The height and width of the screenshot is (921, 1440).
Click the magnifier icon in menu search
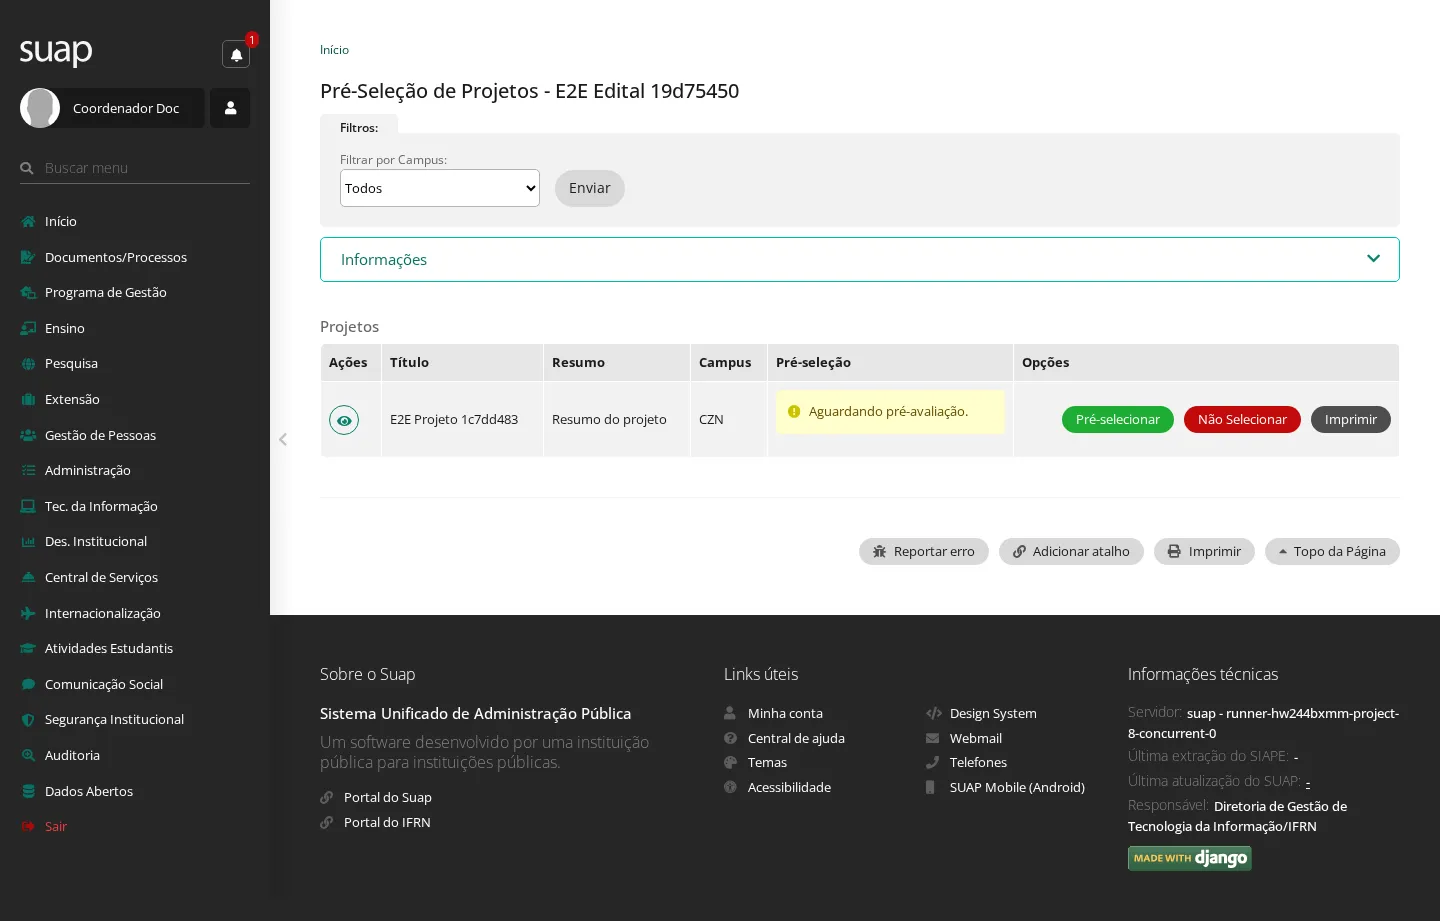coord(27,168)
